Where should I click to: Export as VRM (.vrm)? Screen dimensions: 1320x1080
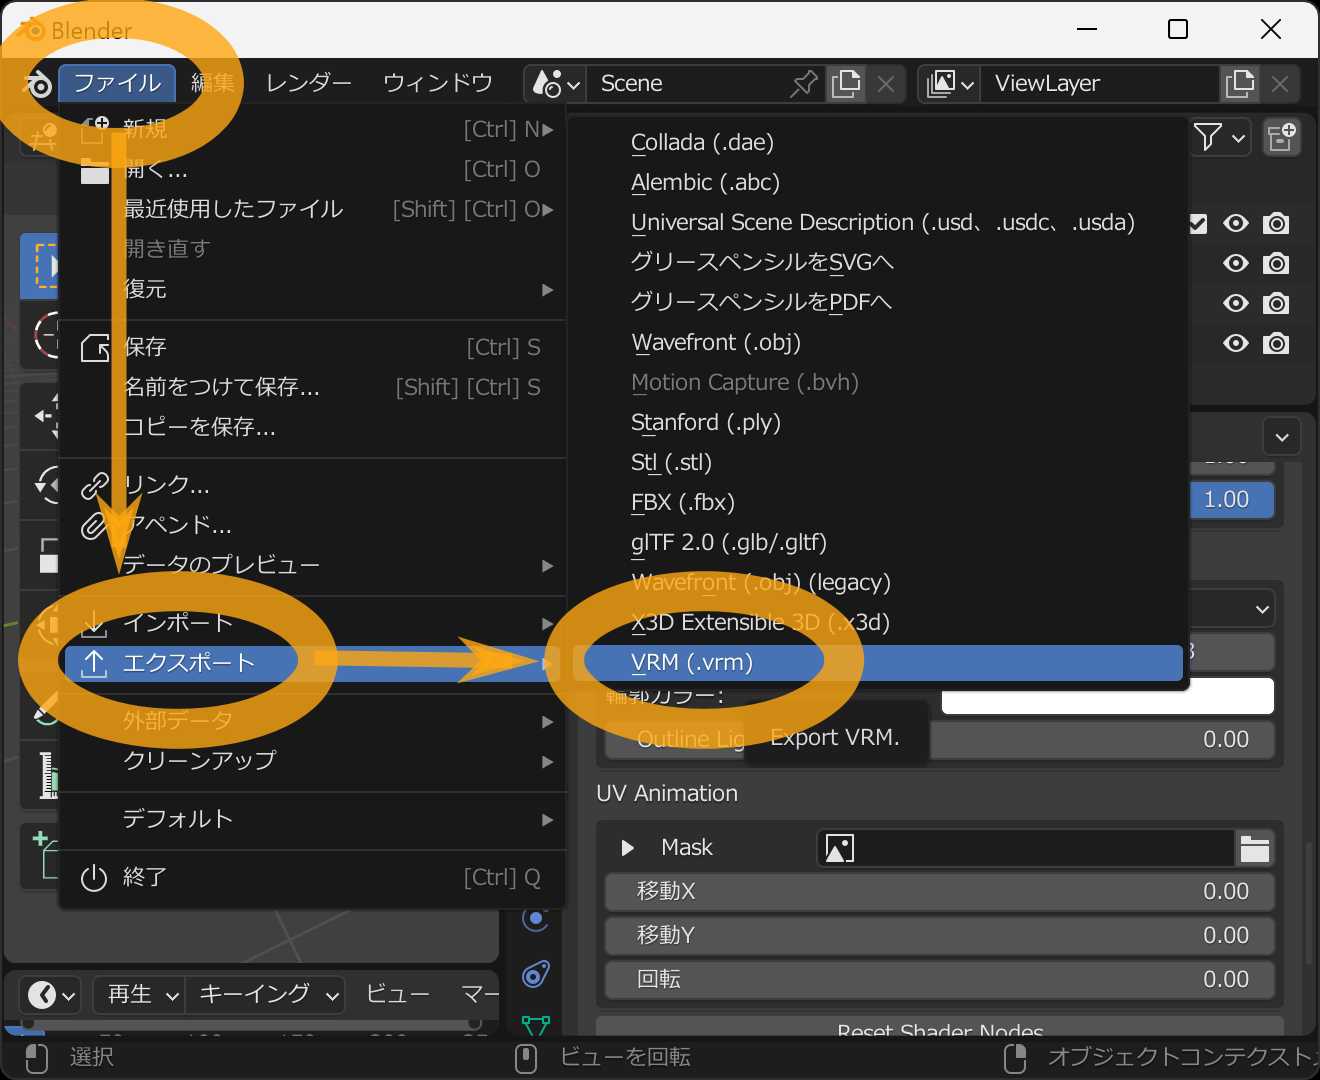click(878, 663)
